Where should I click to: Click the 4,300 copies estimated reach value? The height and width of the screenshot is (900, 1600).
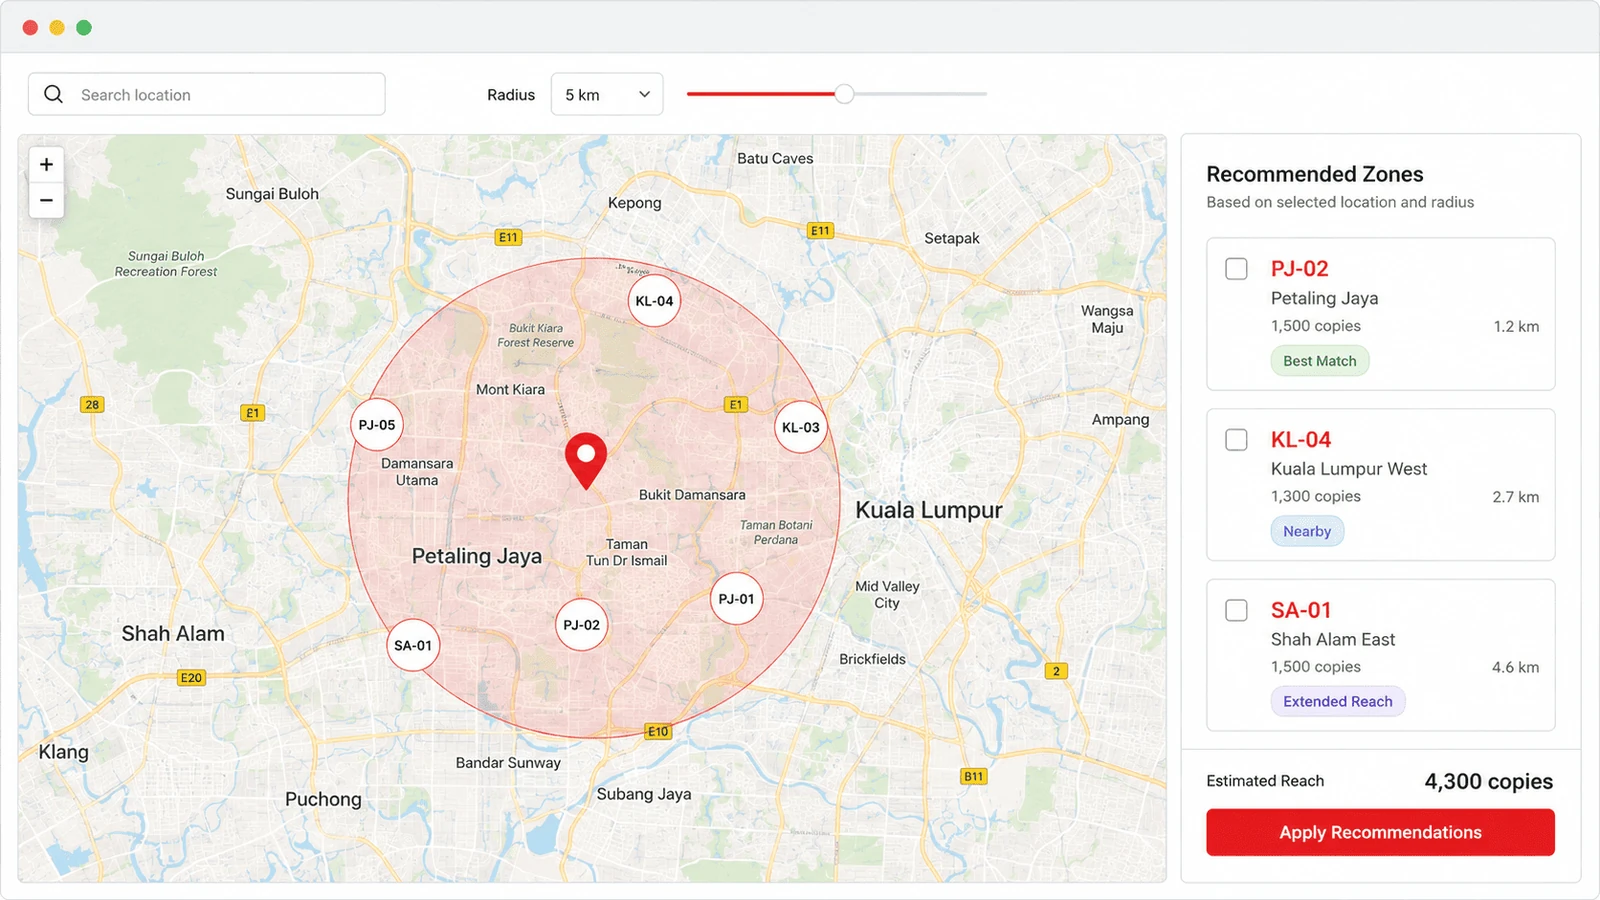click(x=1489, y=781)
